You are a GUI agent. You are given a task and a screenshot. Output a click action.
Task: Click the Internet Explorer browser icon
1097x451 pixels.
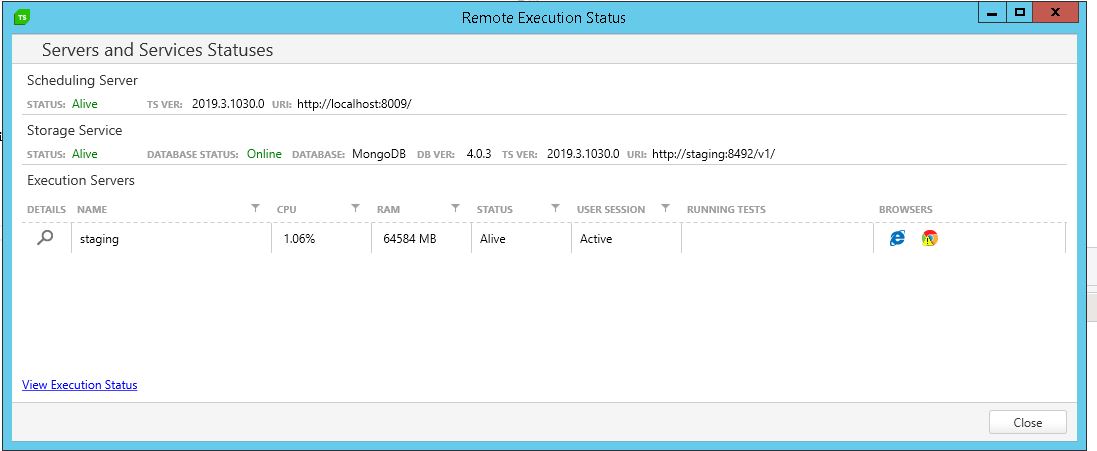(897, 239)
